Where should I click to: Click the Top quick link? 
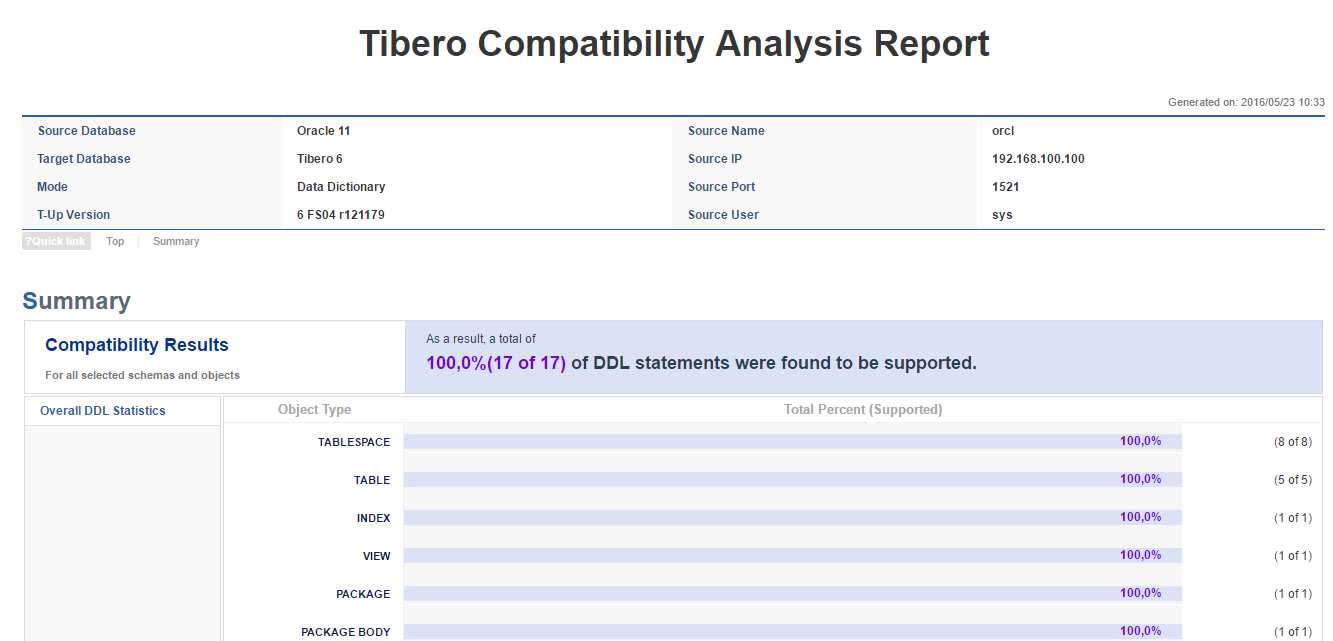(114, 240)
